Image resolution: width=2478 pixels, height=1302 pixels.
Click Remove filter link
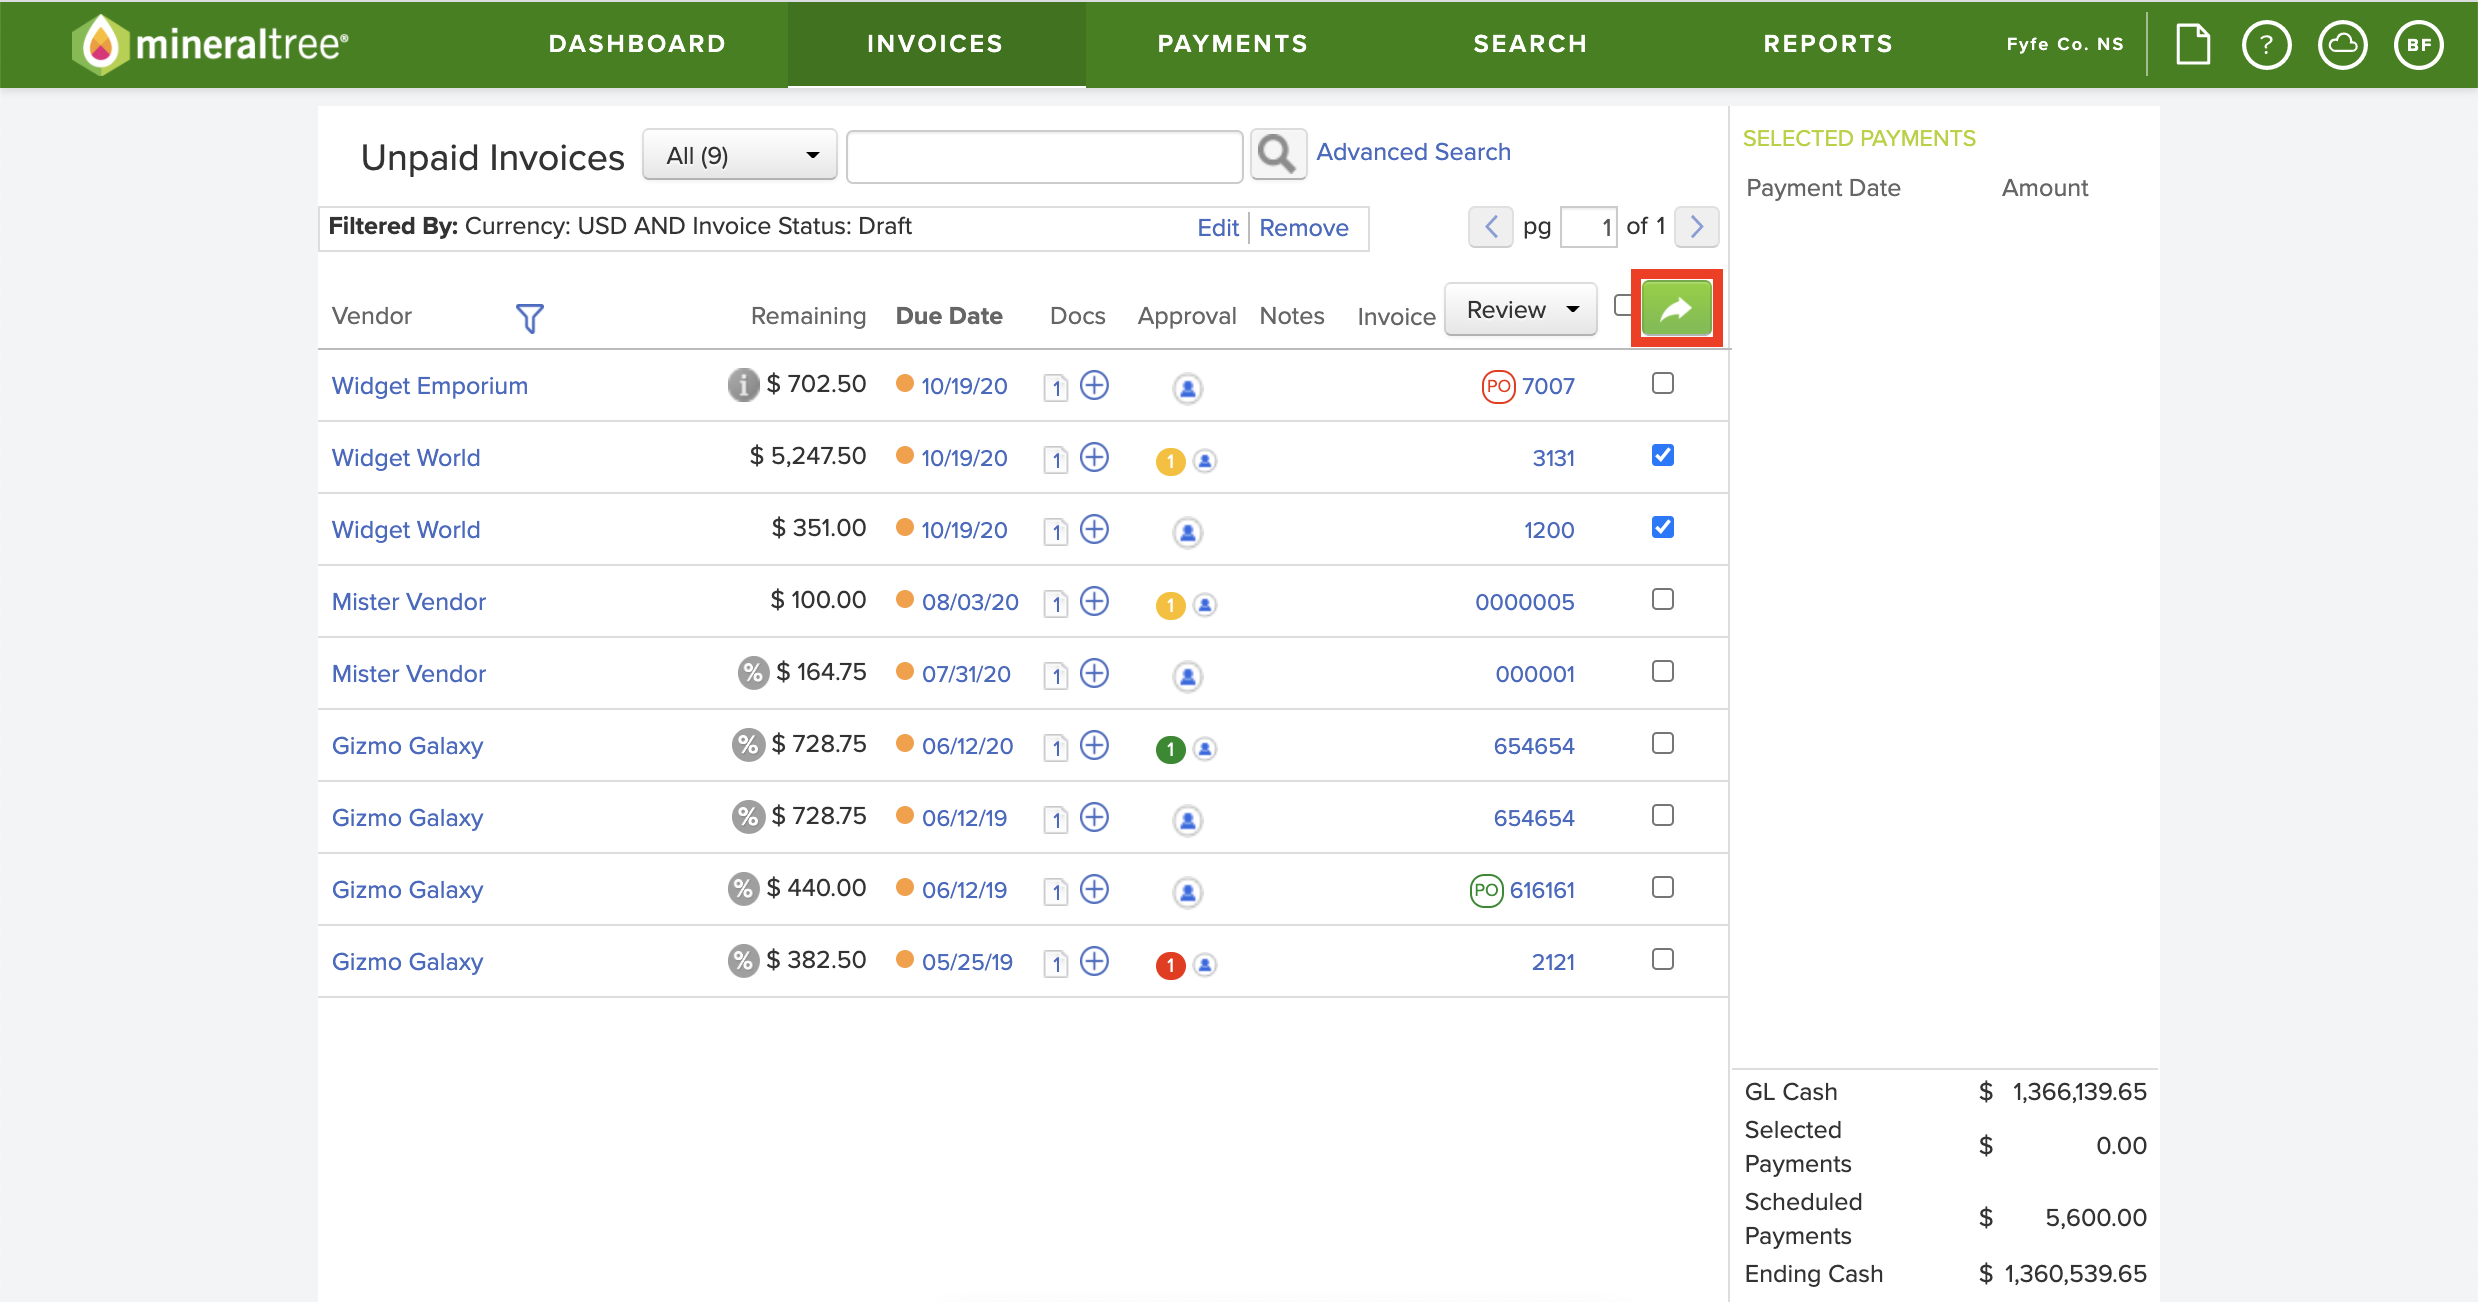click(1304, 228)
